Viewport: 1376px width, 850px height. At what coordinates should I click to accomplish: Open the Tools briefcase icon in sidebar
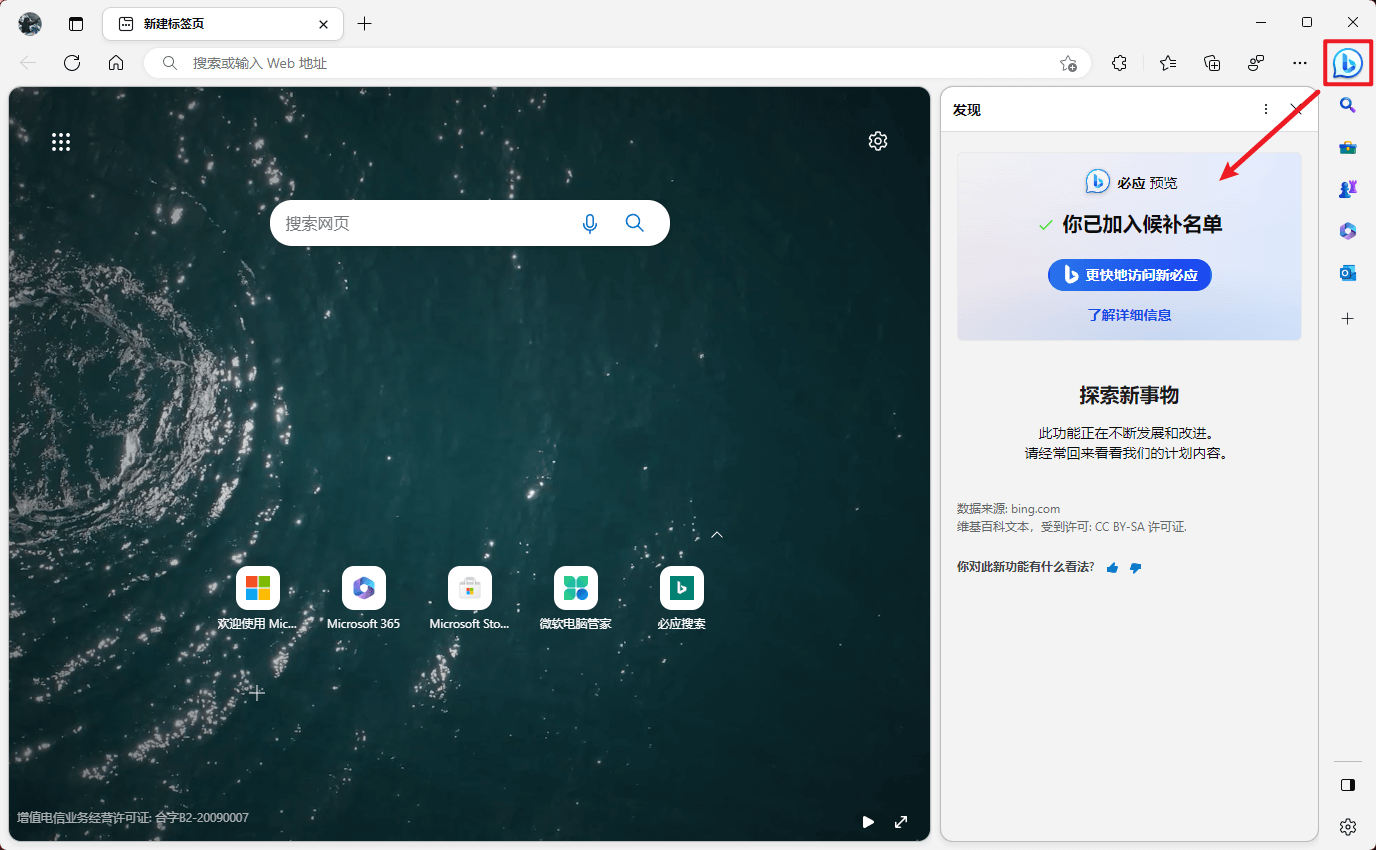pos(1347,148)
